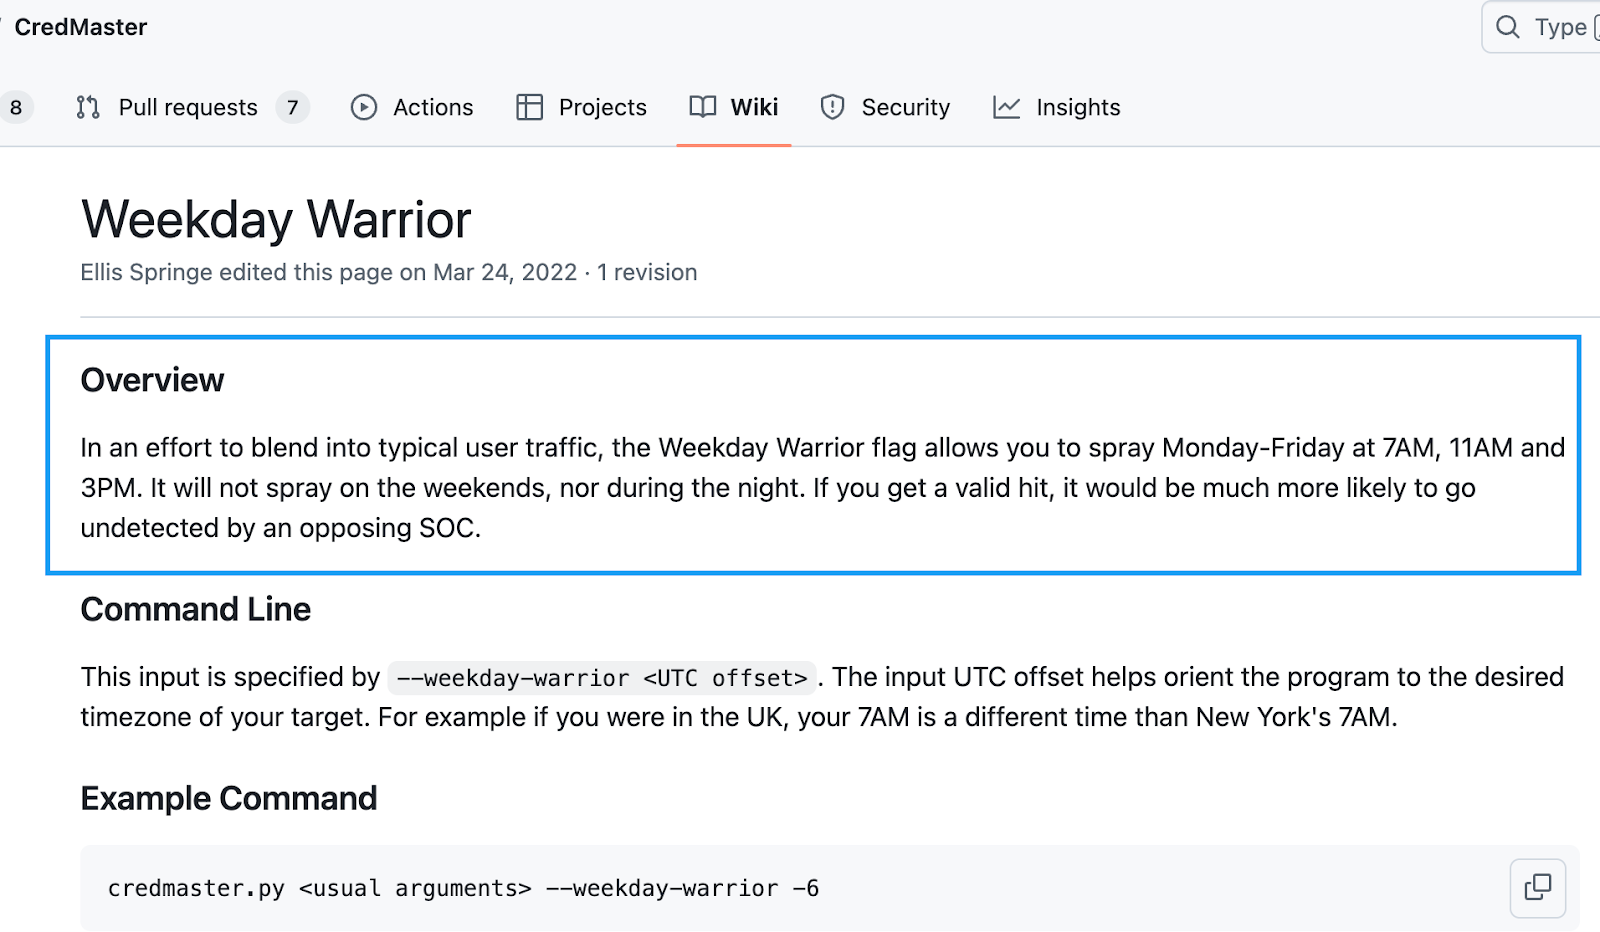Open the Projects tab

click(x=602, y=107)
